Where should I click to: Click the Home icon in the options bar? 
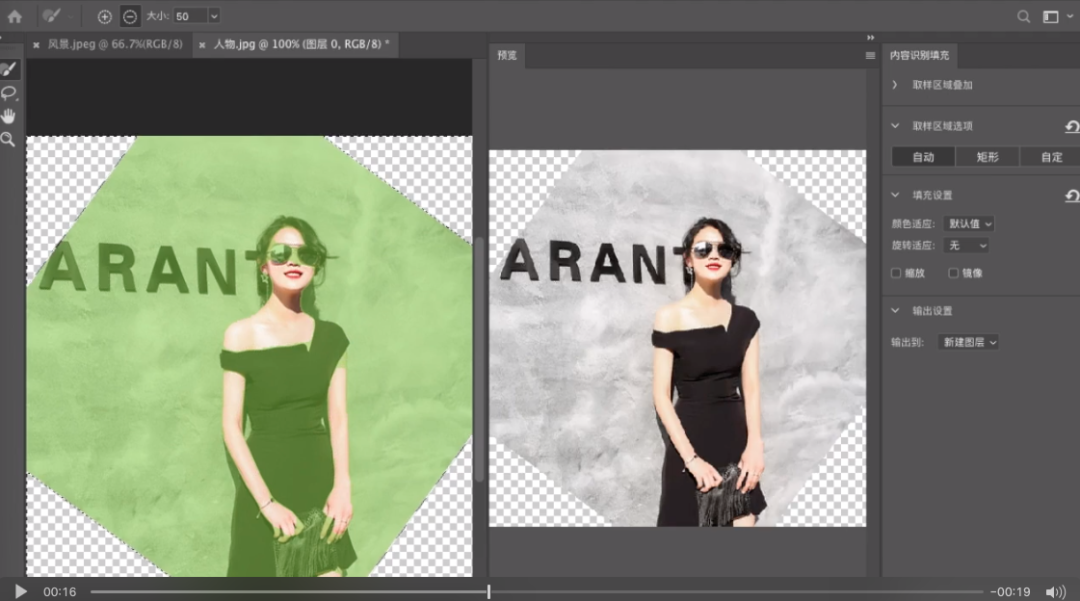point(15,16)
